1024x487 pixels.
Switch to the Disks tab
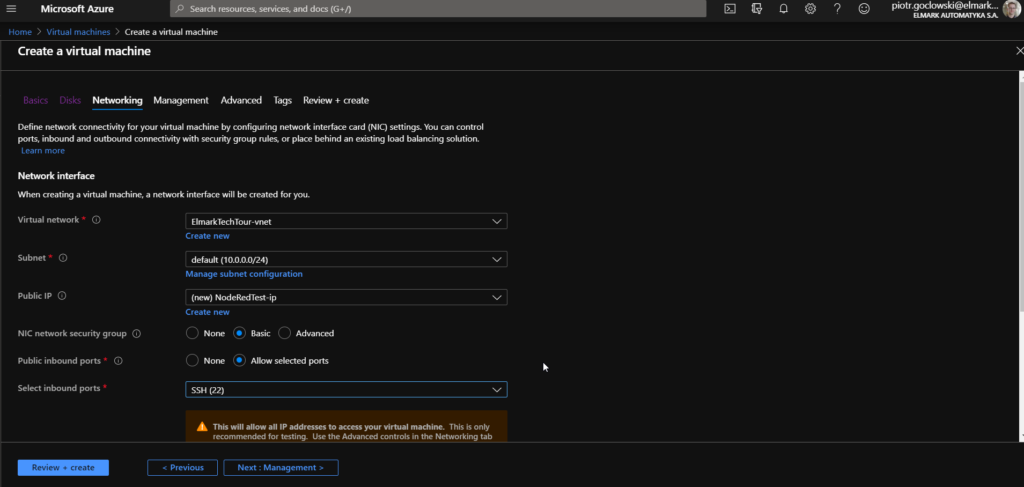[x=70, y=101]
